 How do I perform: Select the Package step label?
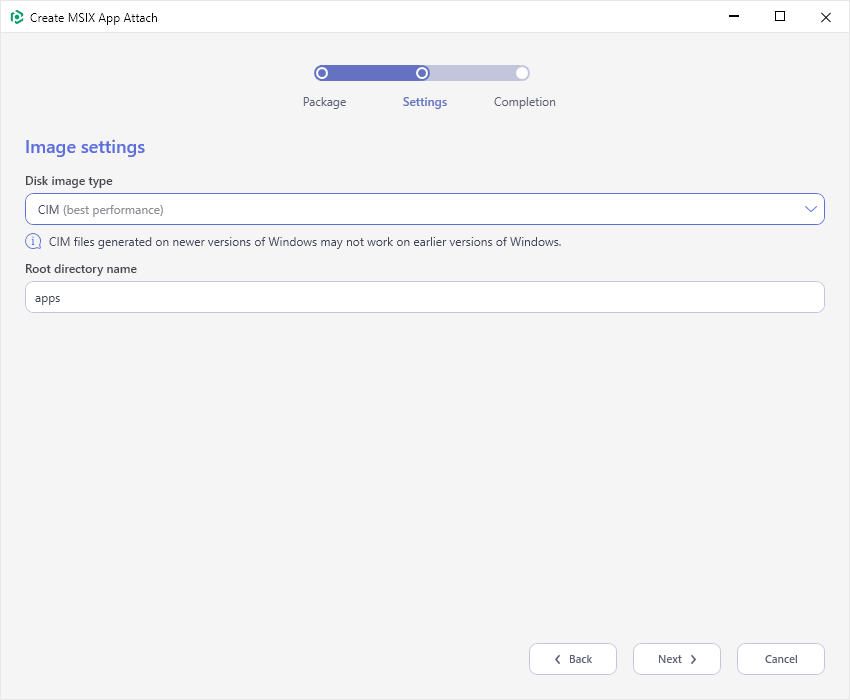point(324,102)
